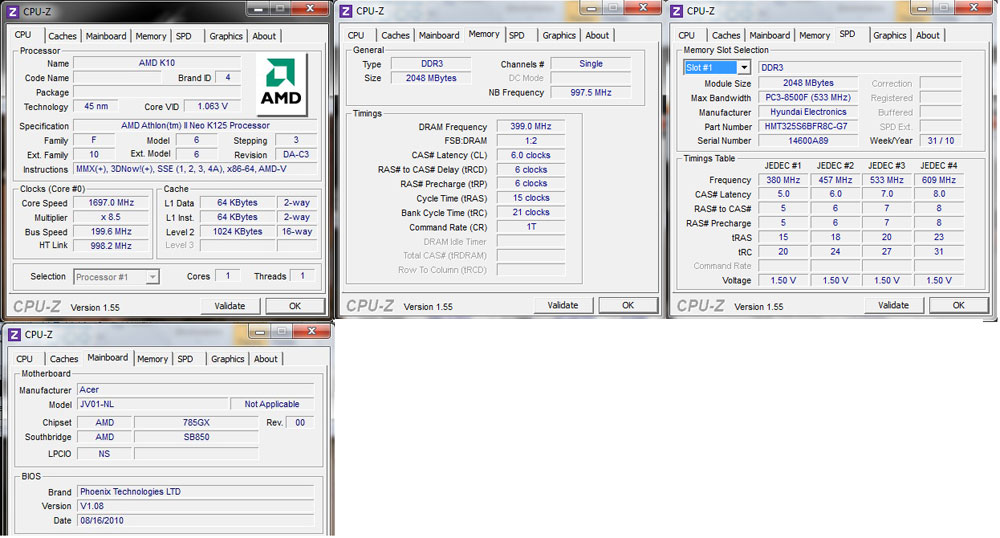The height and width of the screenshot is (538, 1000).
Task: Click the motherboard model JV01-NL field
Action: point(153,404)
